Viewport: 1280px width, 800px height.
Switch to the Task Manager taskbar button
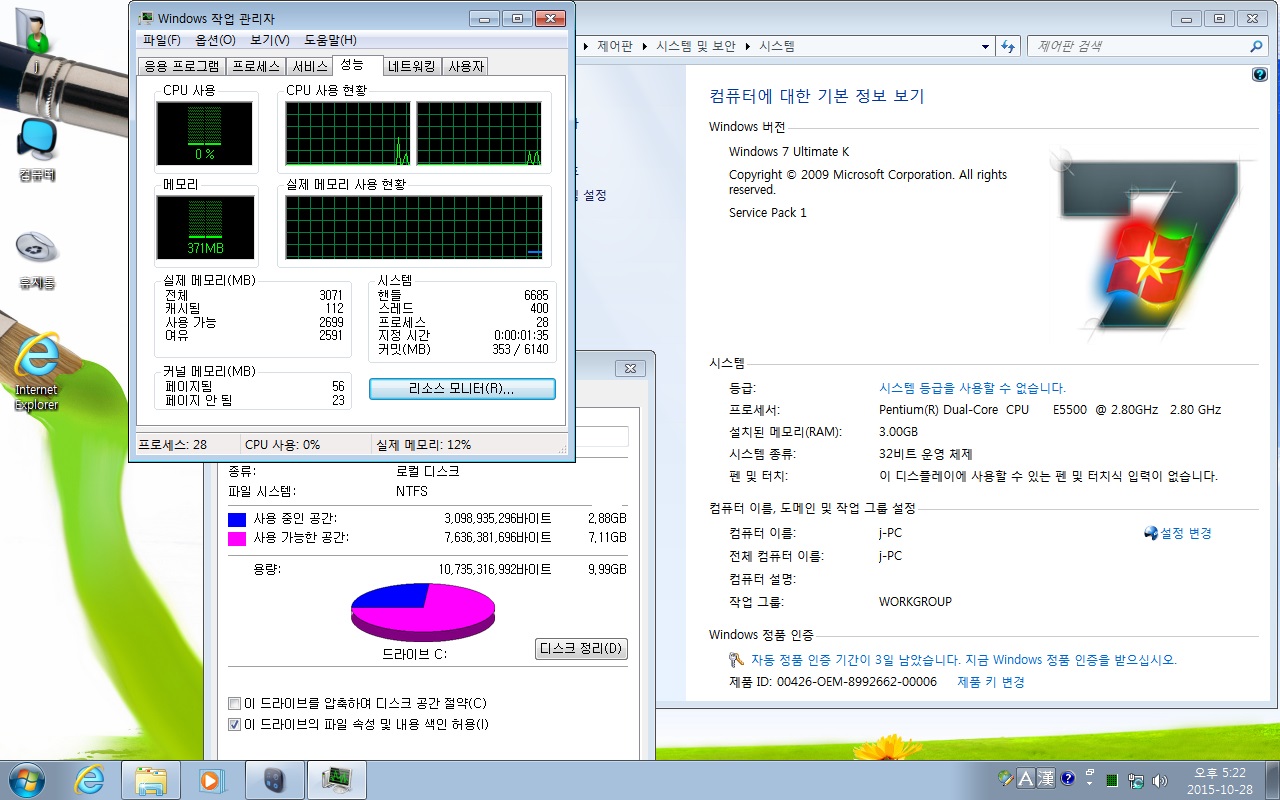[336, 778]
